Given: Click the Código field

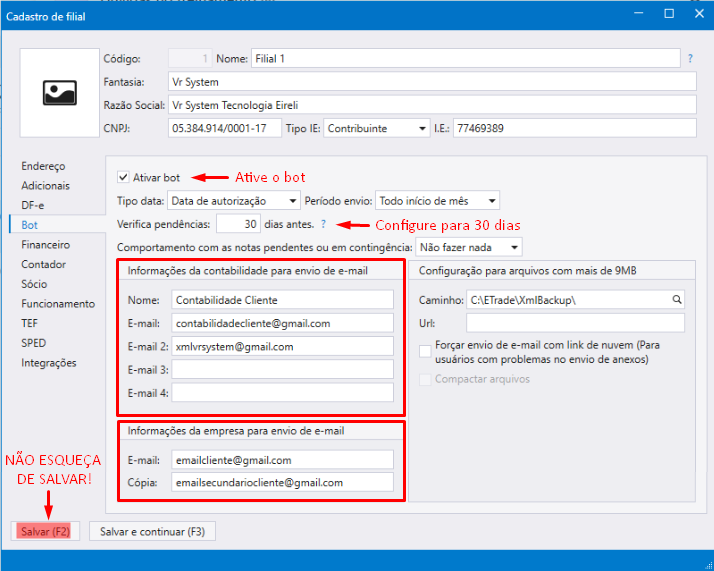Looking at the screenshot, I should point(190,59).
